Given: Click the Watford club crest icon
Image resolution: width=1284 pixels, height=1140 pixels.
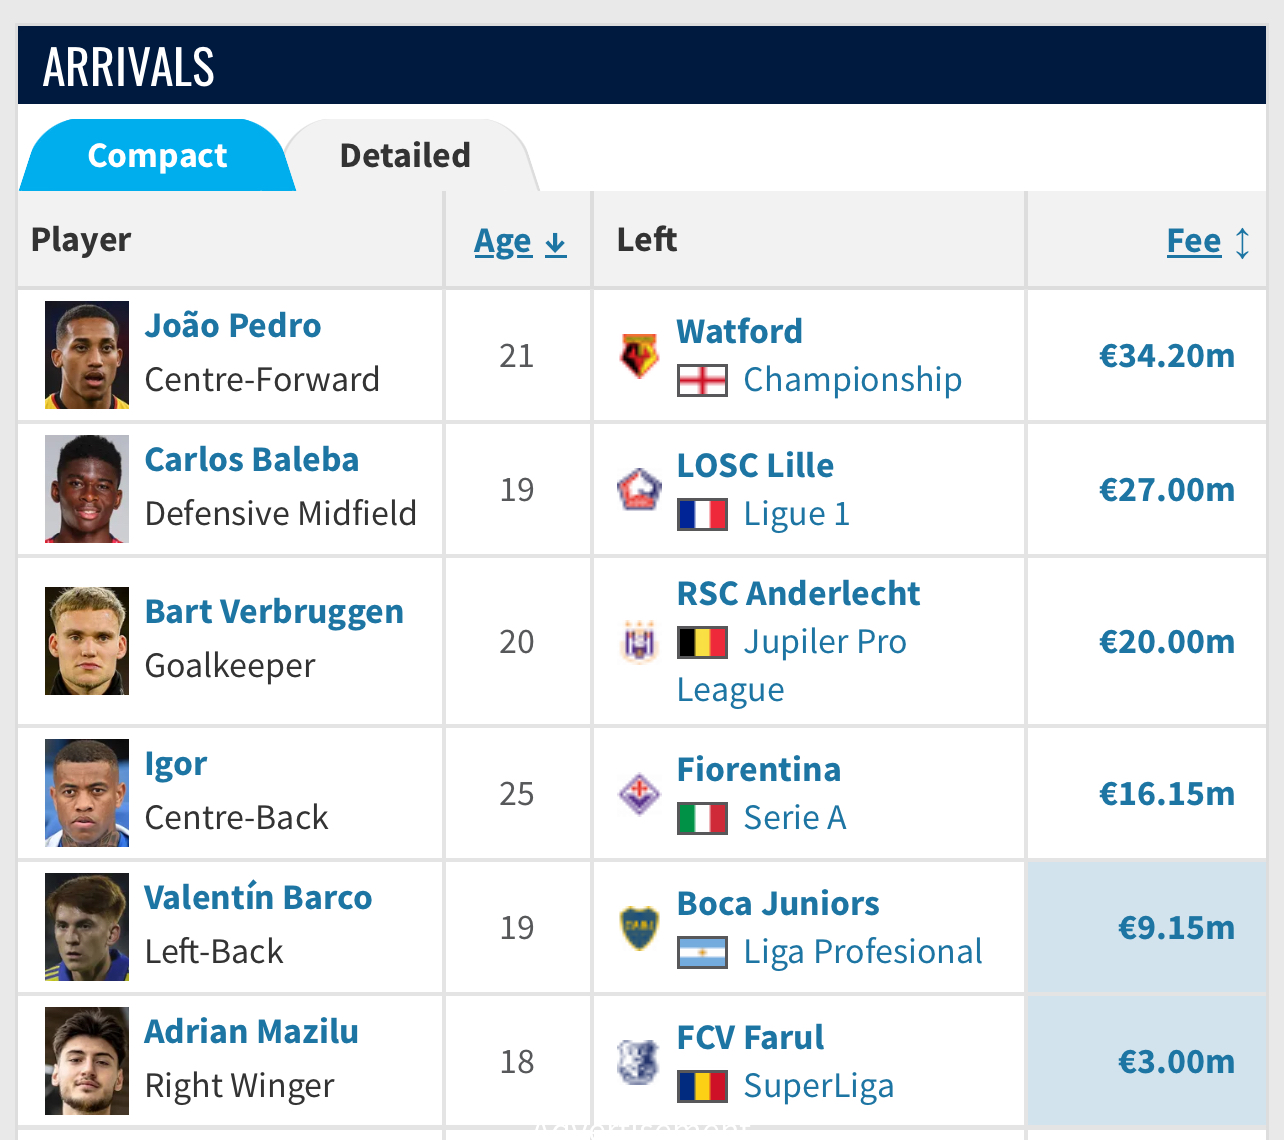Looking at the screenshot, I should [639, 356].
